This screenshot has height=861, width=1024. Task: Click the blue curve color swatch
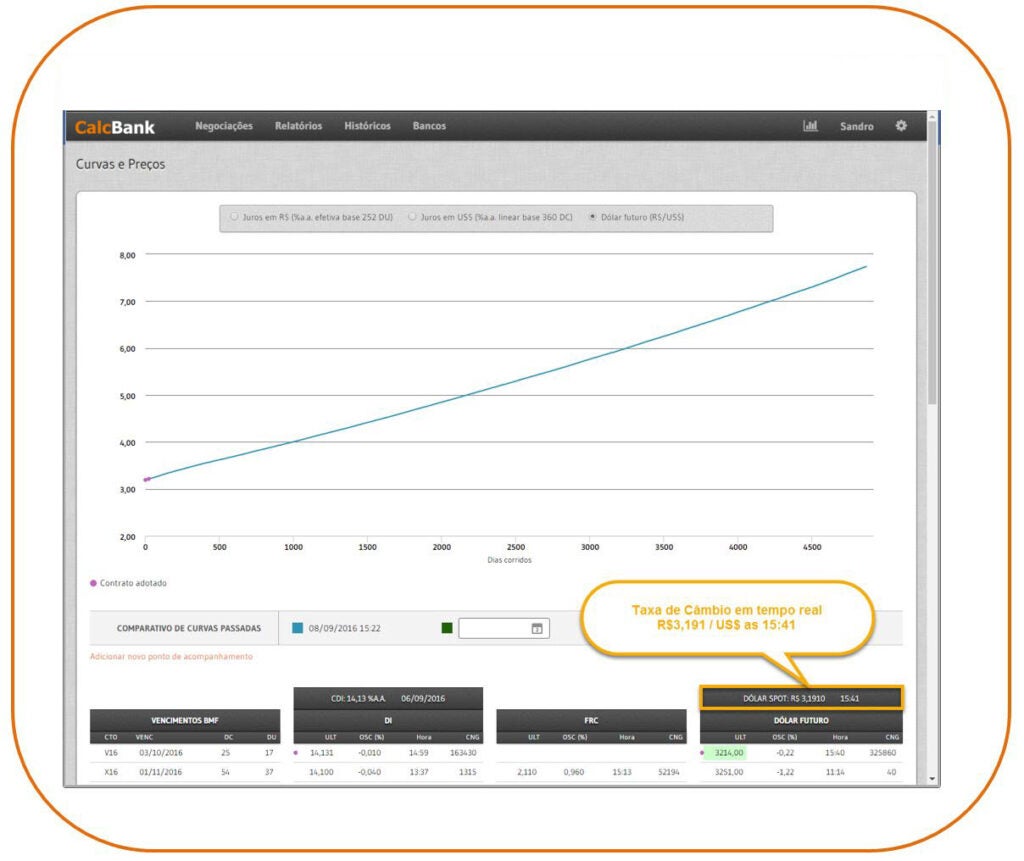[297, 629]
